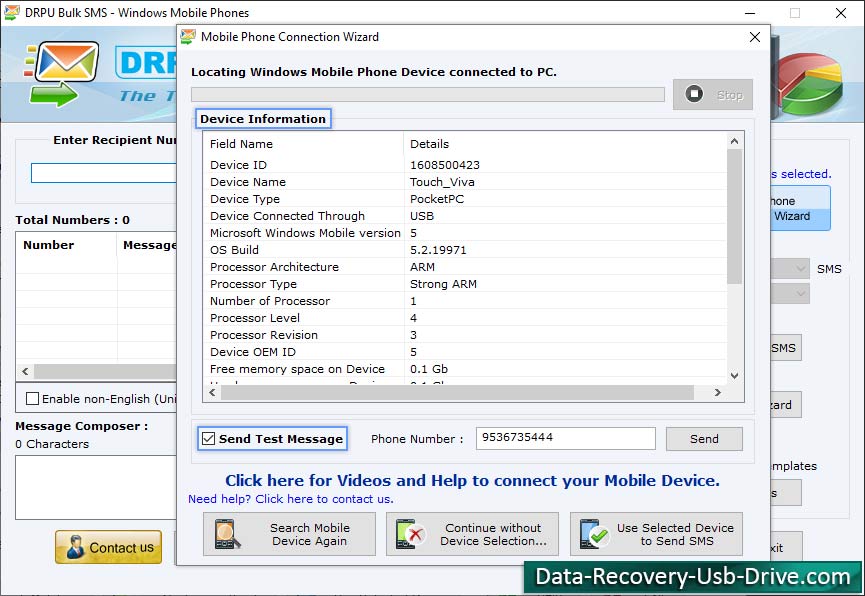Screen dimensions: 865x596
Task: Click the Number column header in main window
Action: [x=67, y=245]
